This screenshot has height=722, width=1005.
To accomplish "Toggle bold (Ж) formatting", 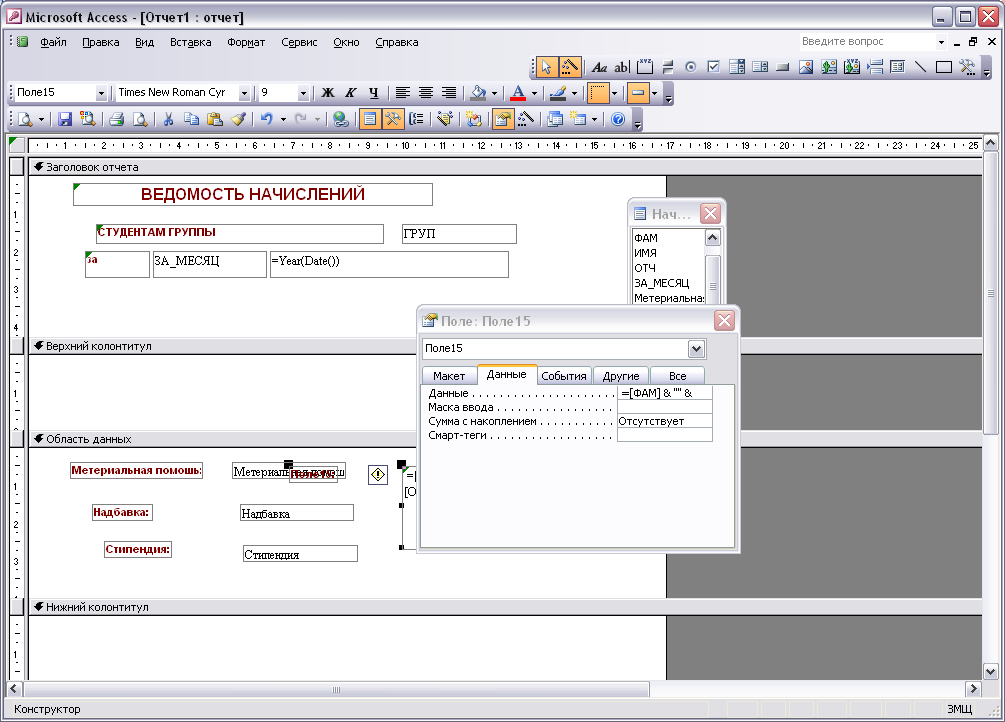I will 328,93.
